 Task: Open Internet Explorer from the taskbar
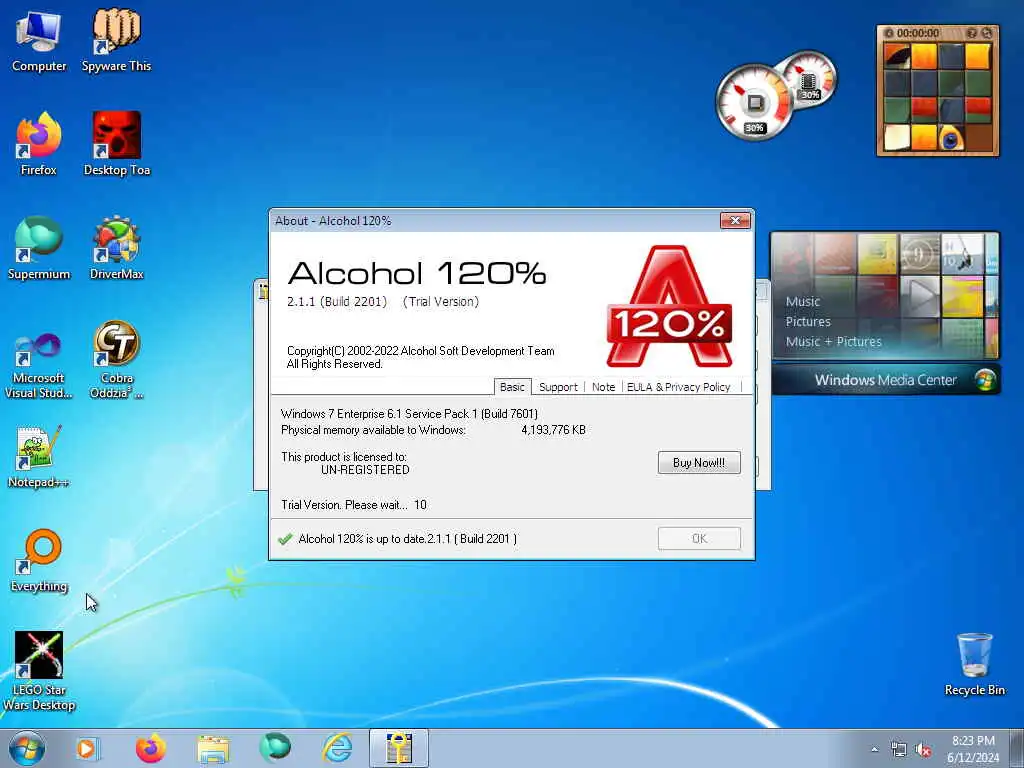point(338,748)
